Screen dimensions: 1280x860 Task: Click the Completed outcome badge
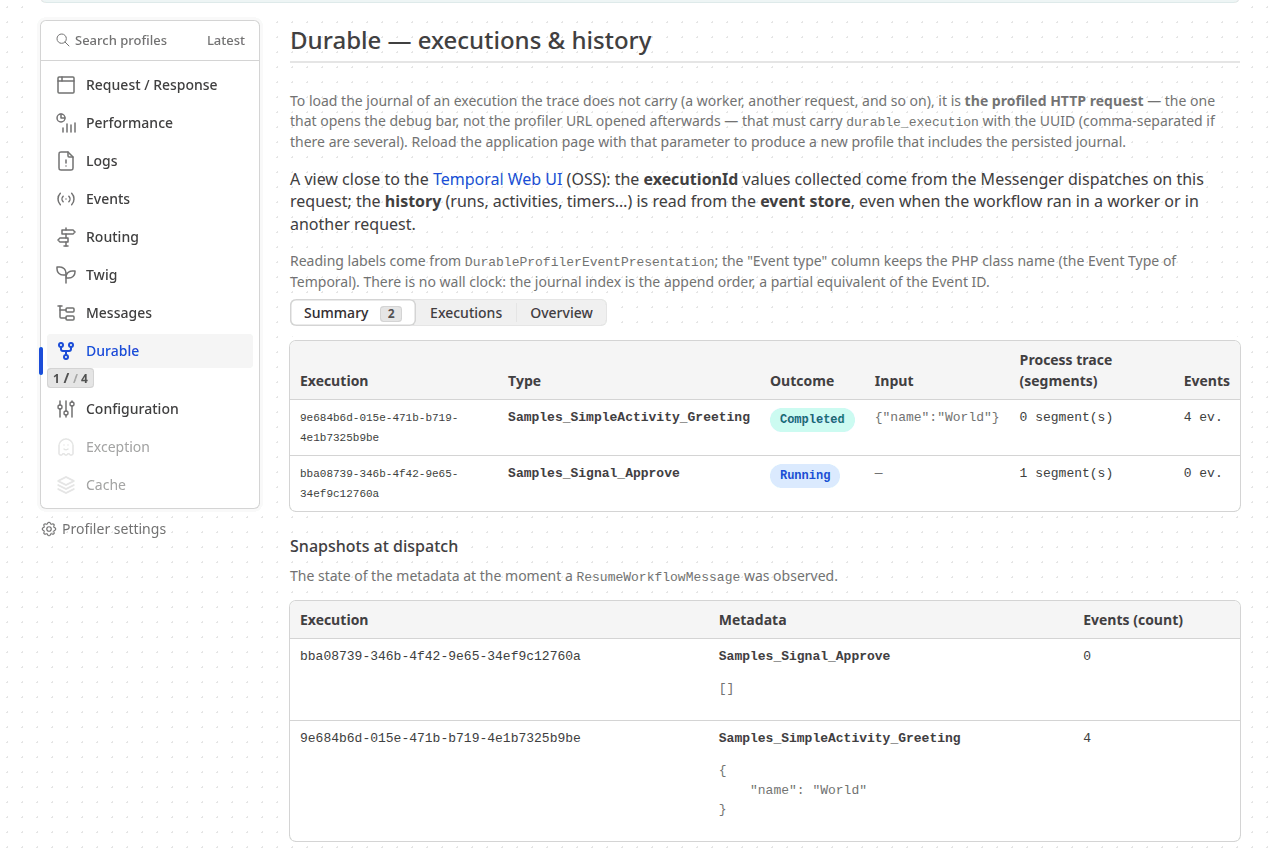click(x=812, y=419)
